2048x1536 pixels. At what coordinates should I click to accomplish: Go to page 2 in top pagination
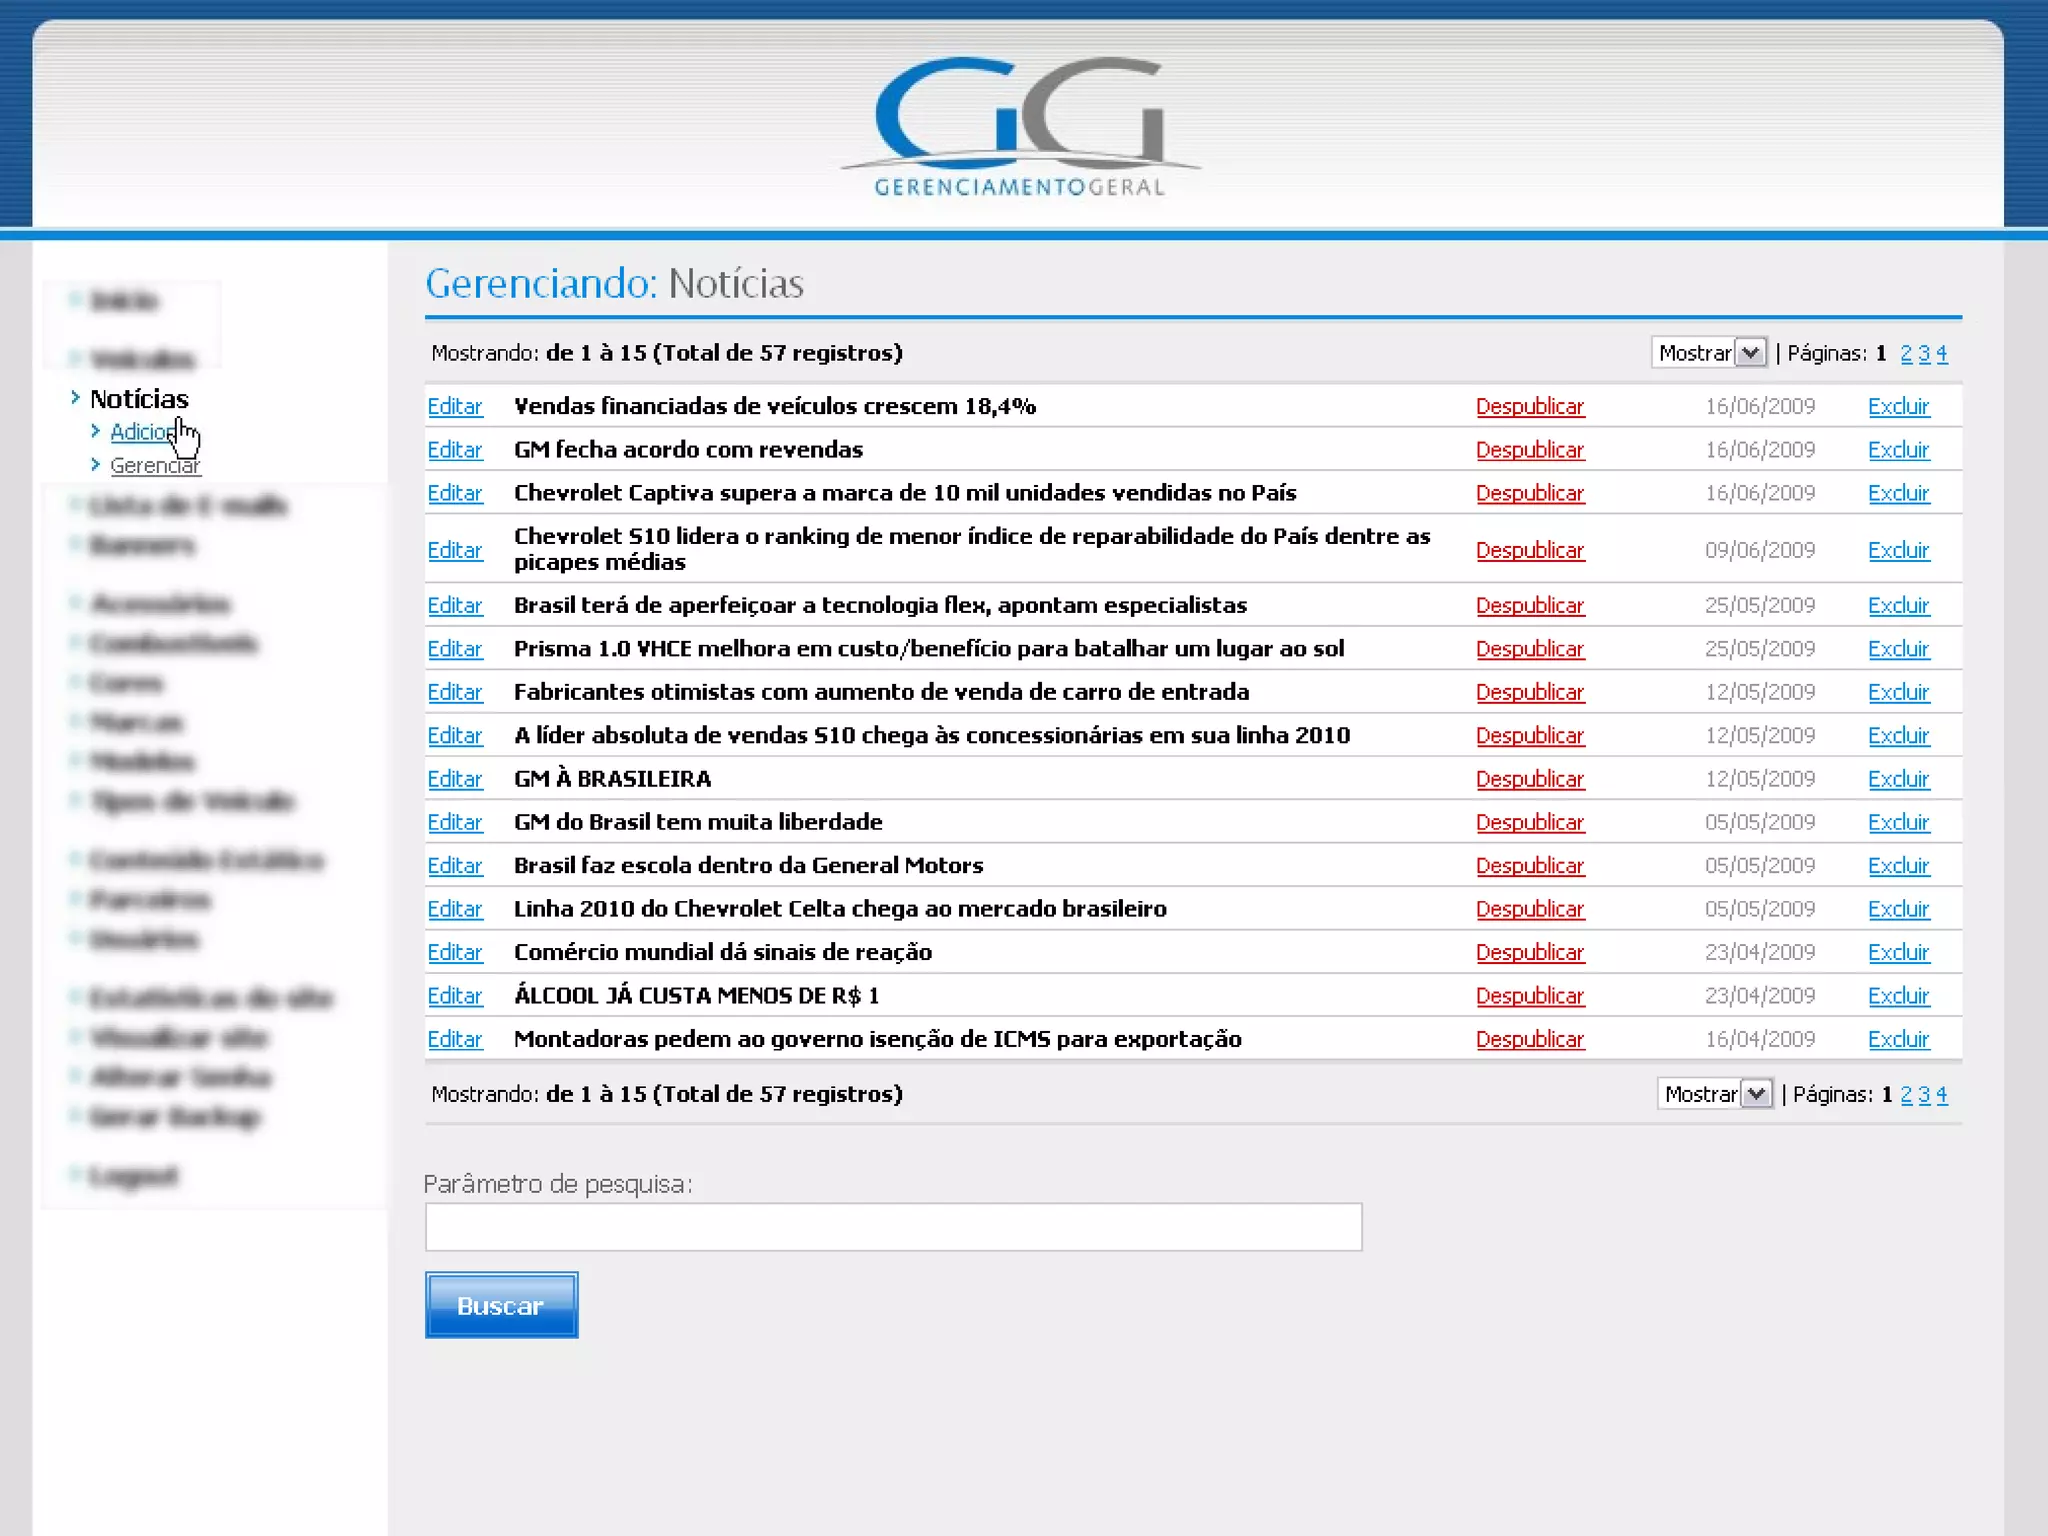(x=1906, y=353)
